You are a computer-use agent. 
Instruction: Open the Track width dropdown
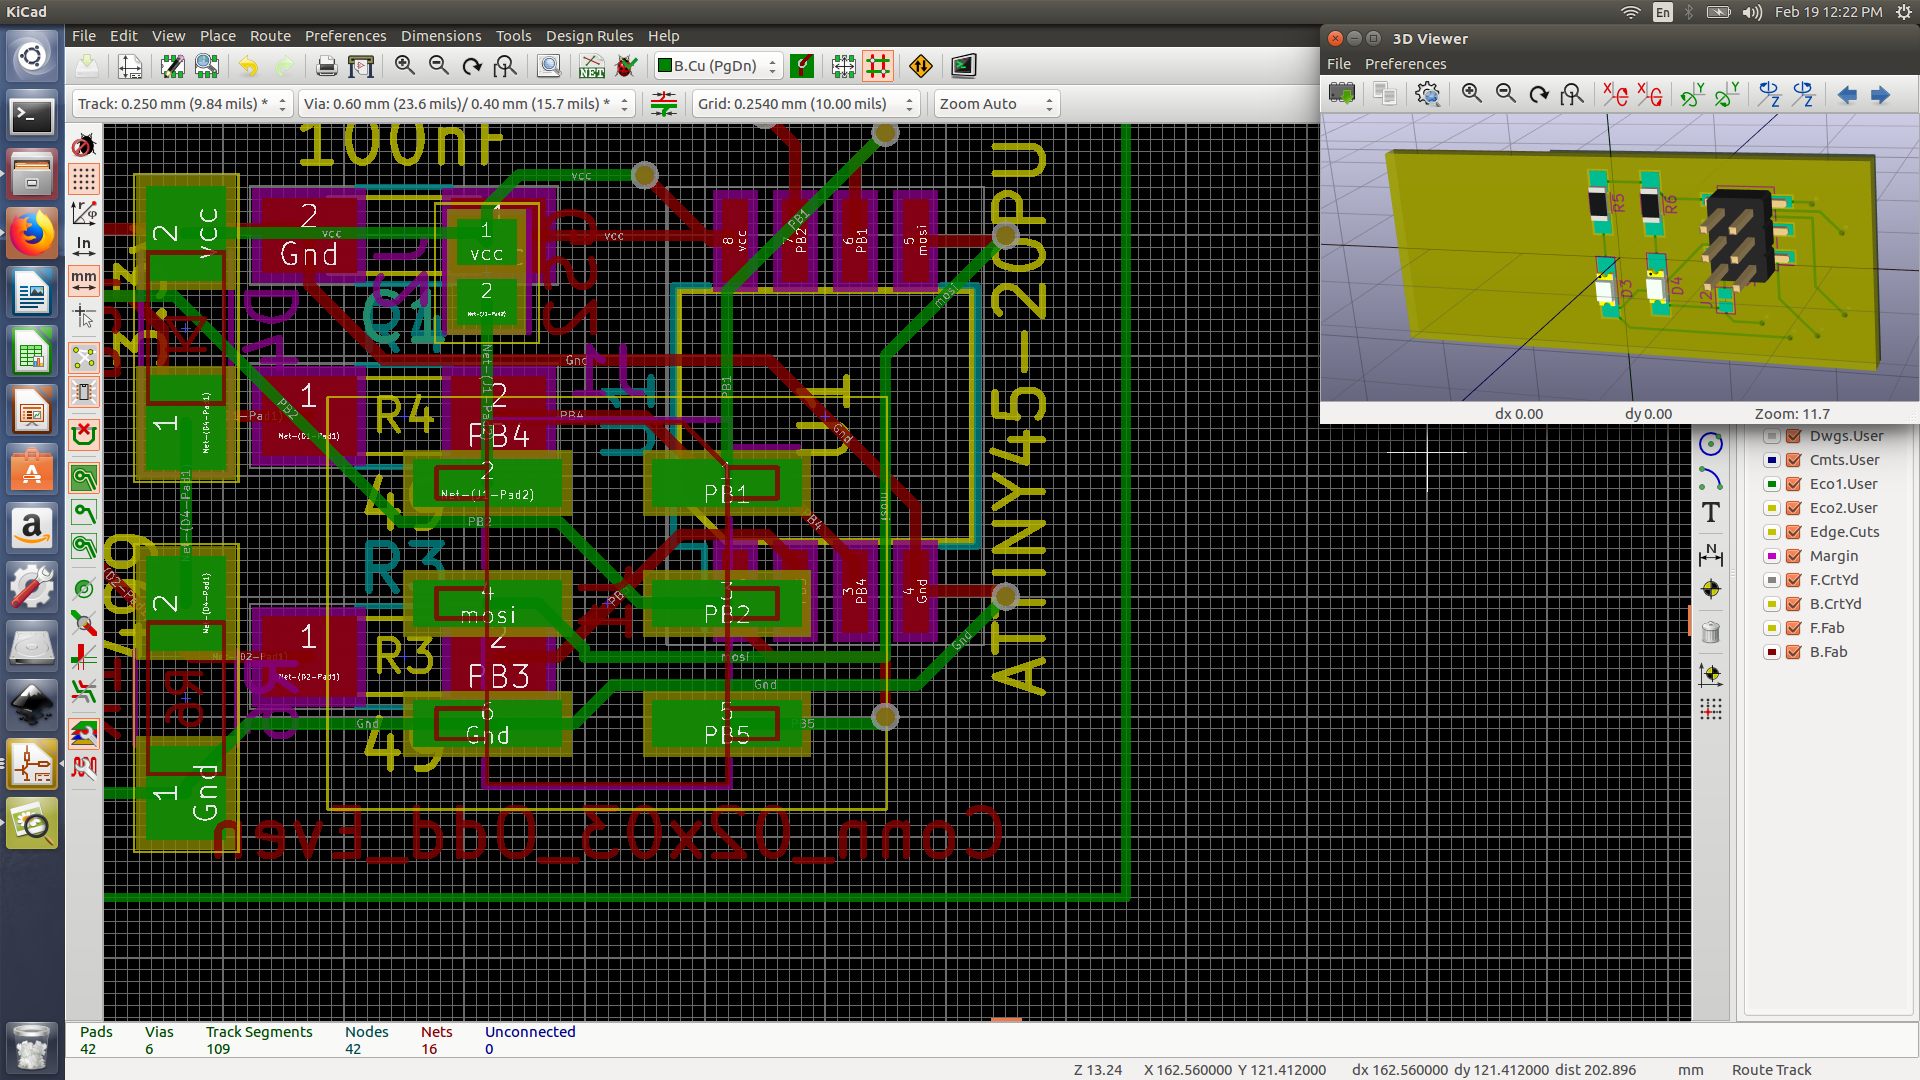182,104
